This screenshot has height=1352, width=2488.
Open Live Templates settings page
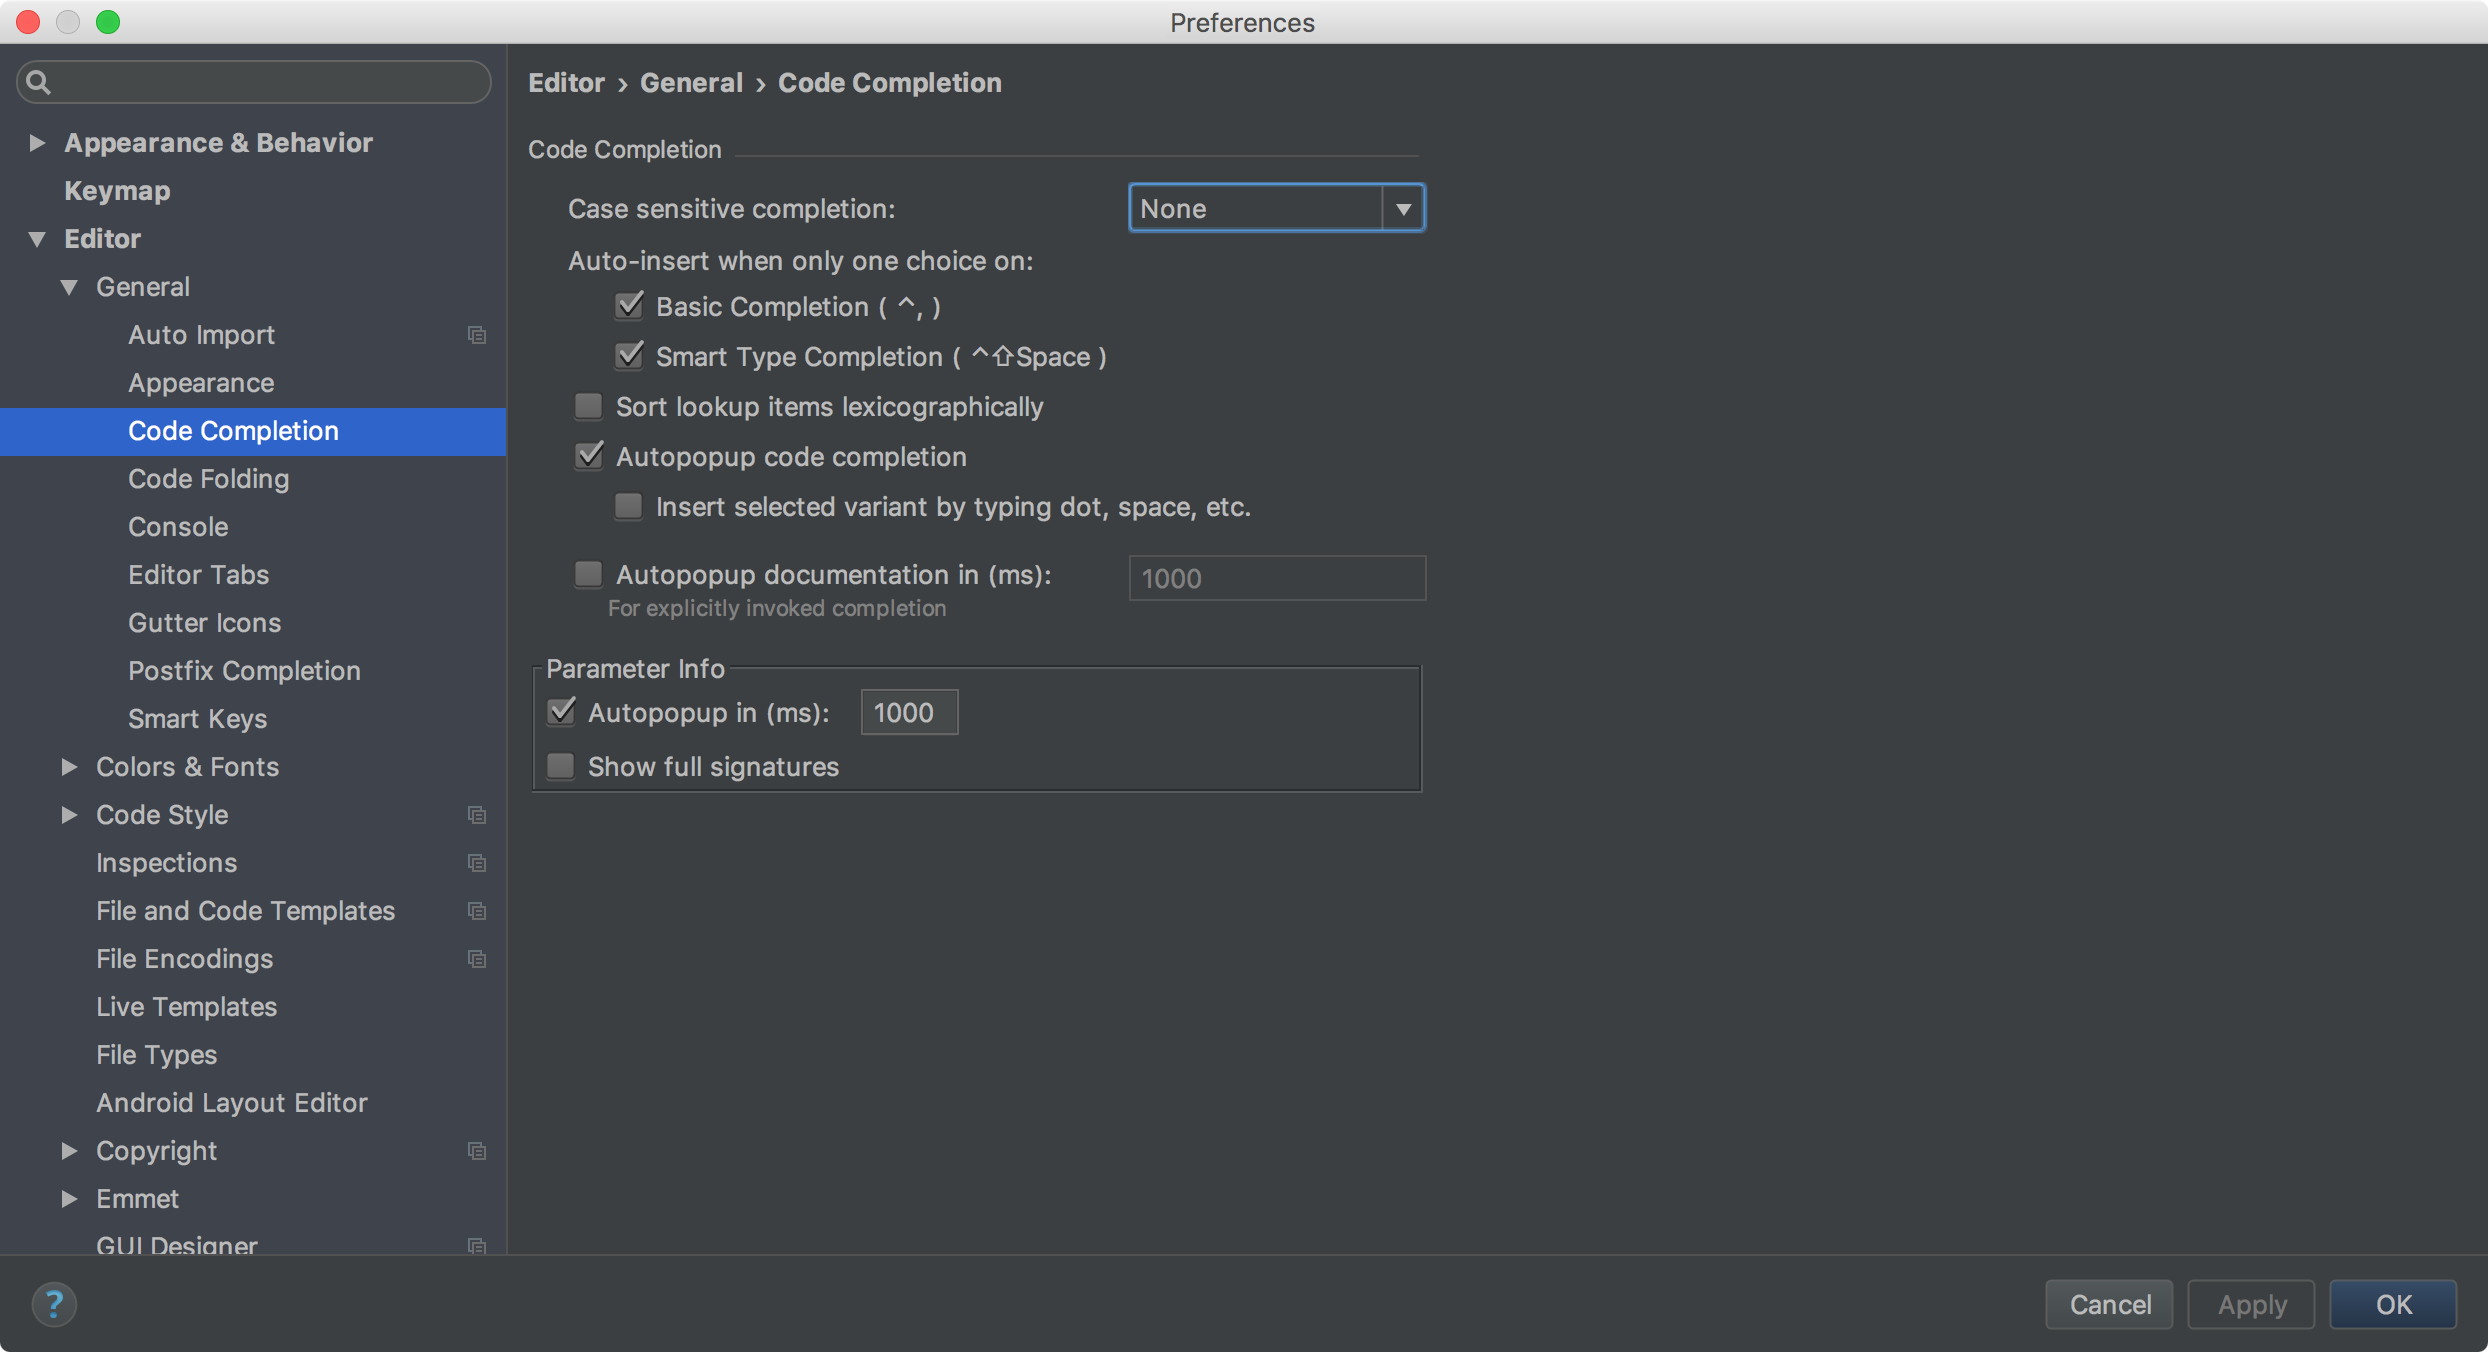tap(186, 1006)
